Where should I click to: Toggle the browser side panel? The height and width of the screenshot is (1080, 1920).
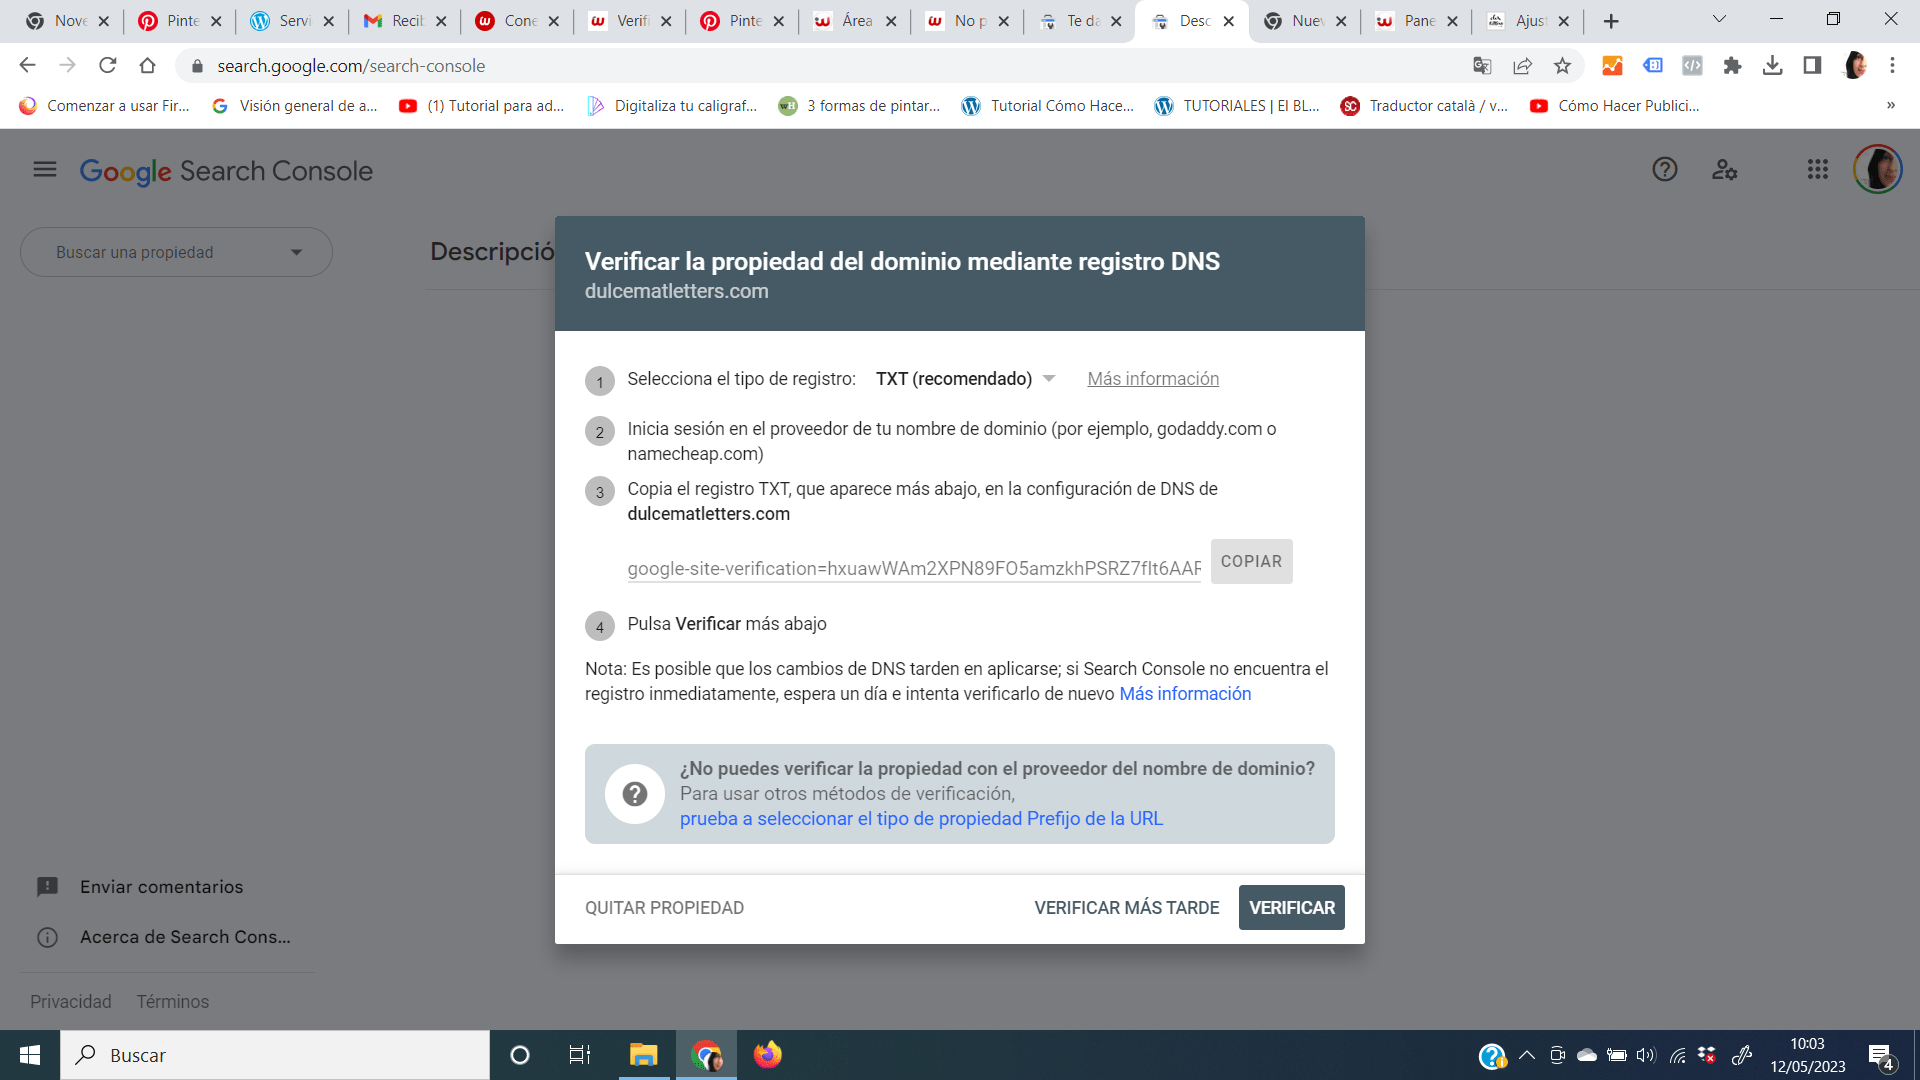1812,66
